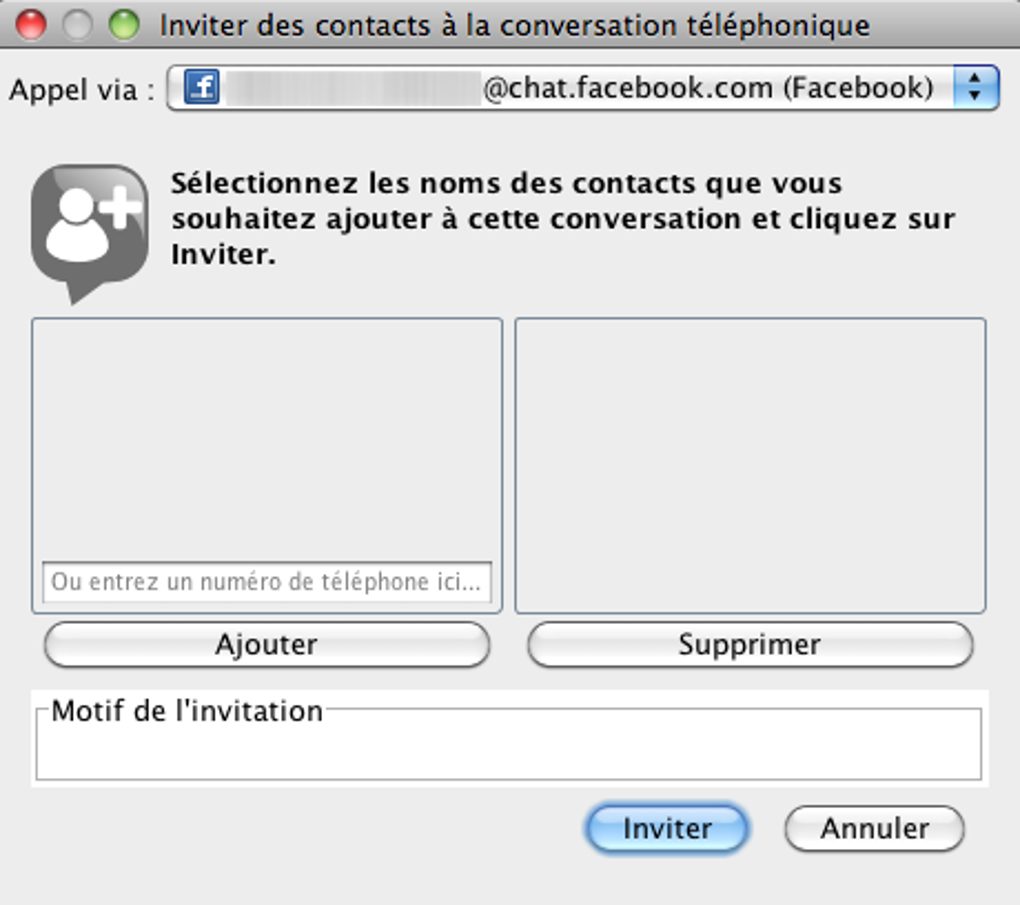Click the blurred account name in selector
The width and height of the screenshot is (1020, 905).
tap(352, 88)
